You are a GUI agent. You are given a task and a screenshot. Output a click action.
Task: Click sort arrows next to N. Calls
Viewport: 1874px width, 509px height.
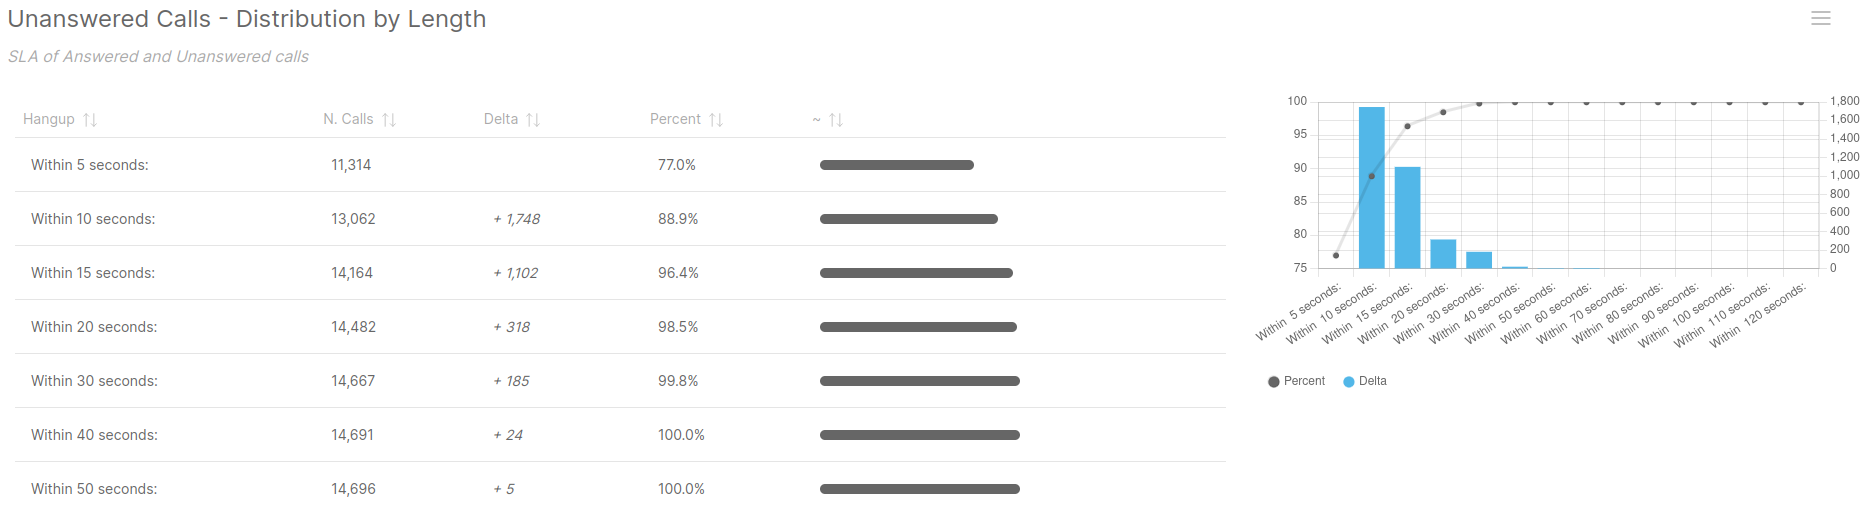(389, 120)
